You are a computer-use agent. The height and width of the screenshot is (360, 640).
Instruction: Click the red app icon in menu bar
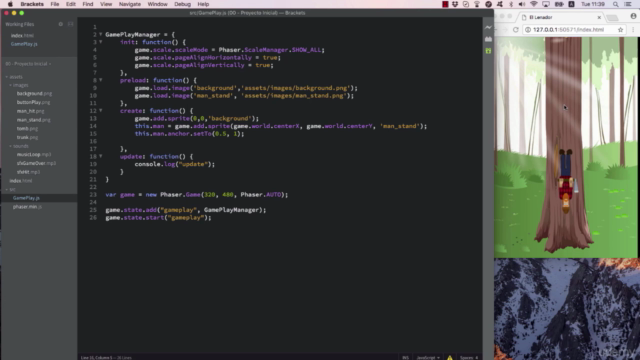[445, 4]
